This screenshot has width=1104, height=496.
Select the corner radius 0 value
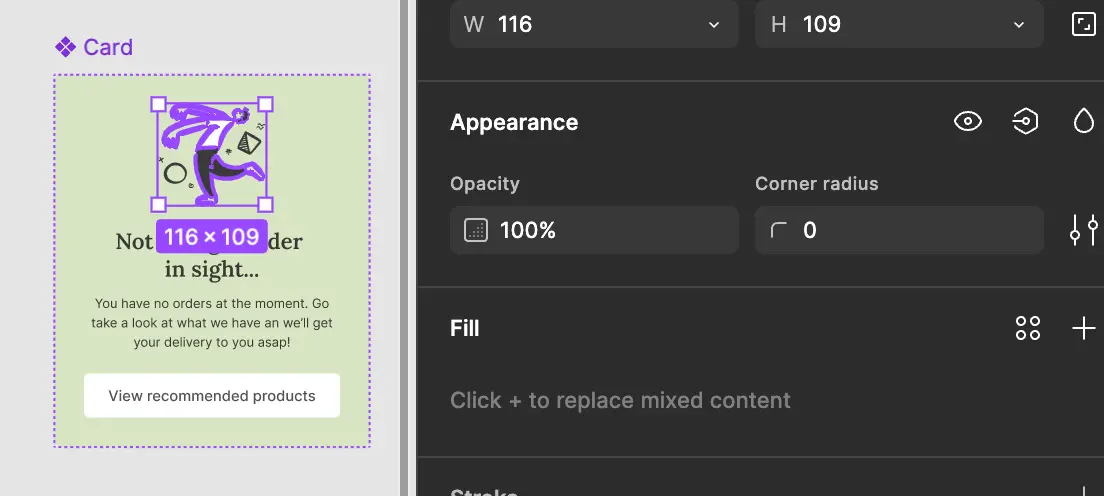click(x=810, y=230)
